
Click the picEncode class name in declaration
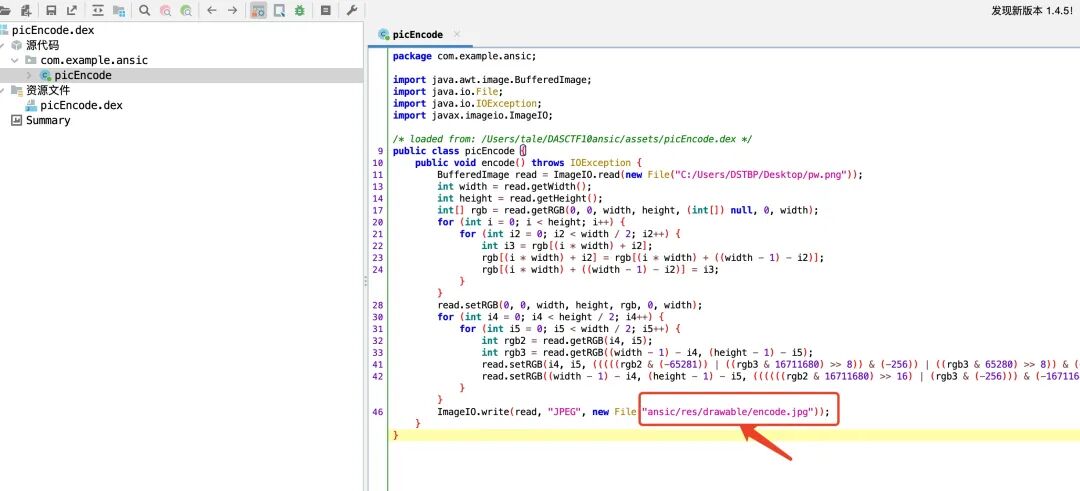click(490, 151)
